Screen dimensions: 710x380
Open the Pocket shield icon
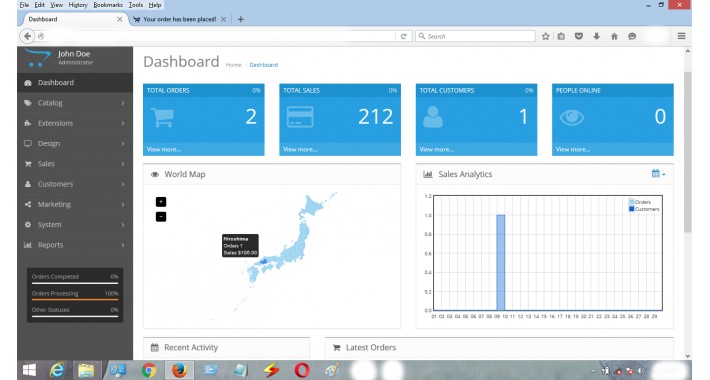click(579, 36)
